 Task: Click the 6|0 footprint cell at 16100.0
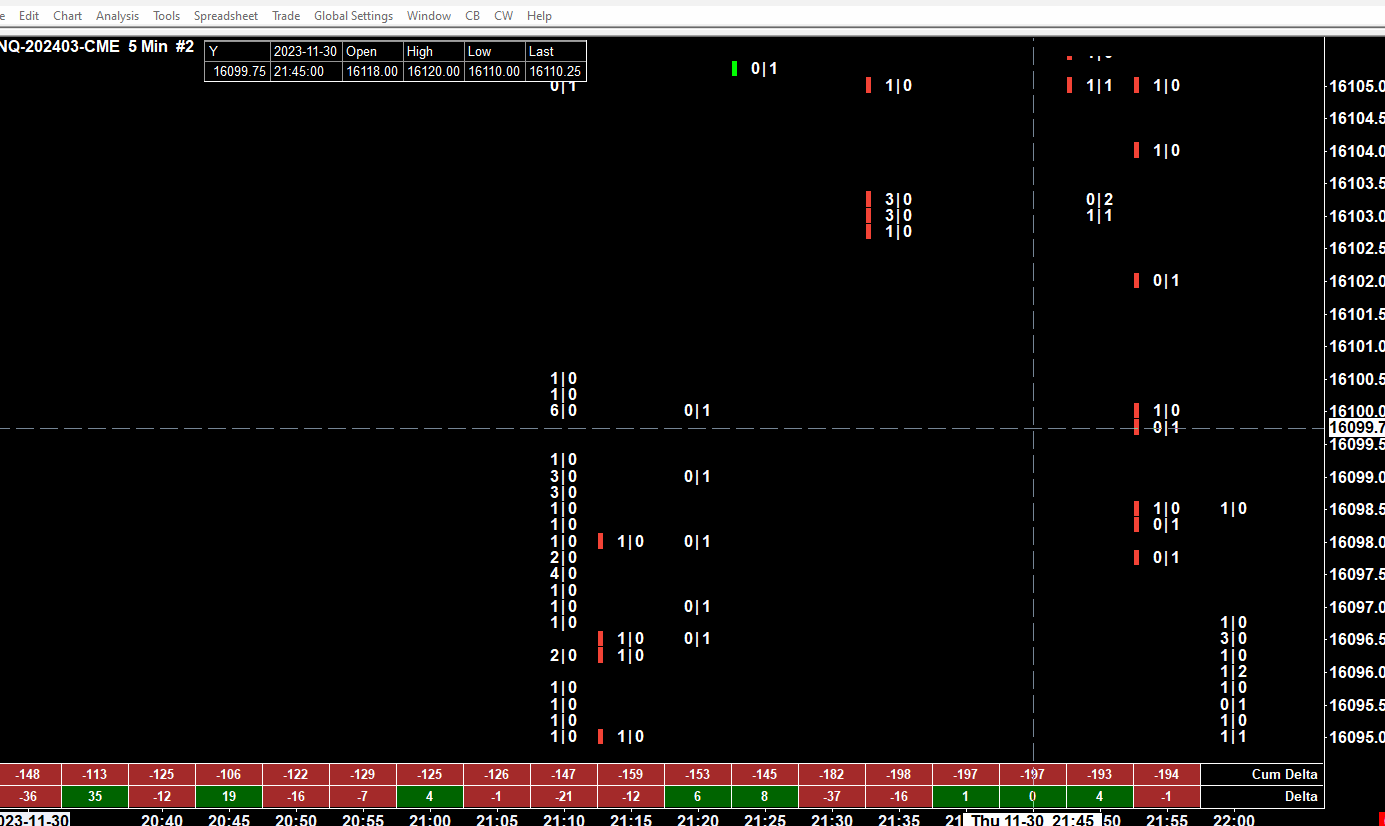coord(563,411)
